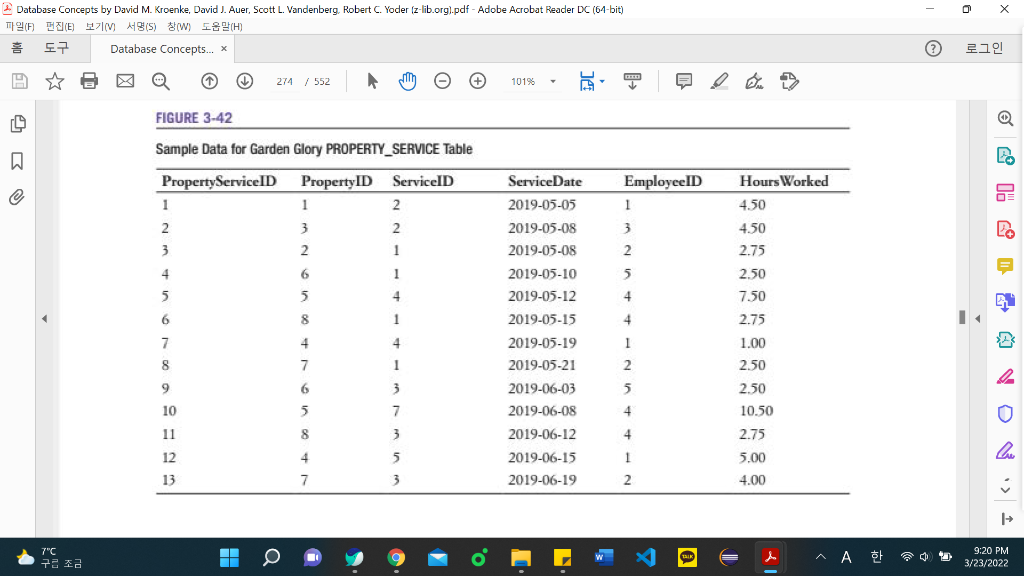This screenshot has height=576, width=1024.
Task: Open the Find text magnifier tool
Action: pyautogui.click(x=161, y=81)
